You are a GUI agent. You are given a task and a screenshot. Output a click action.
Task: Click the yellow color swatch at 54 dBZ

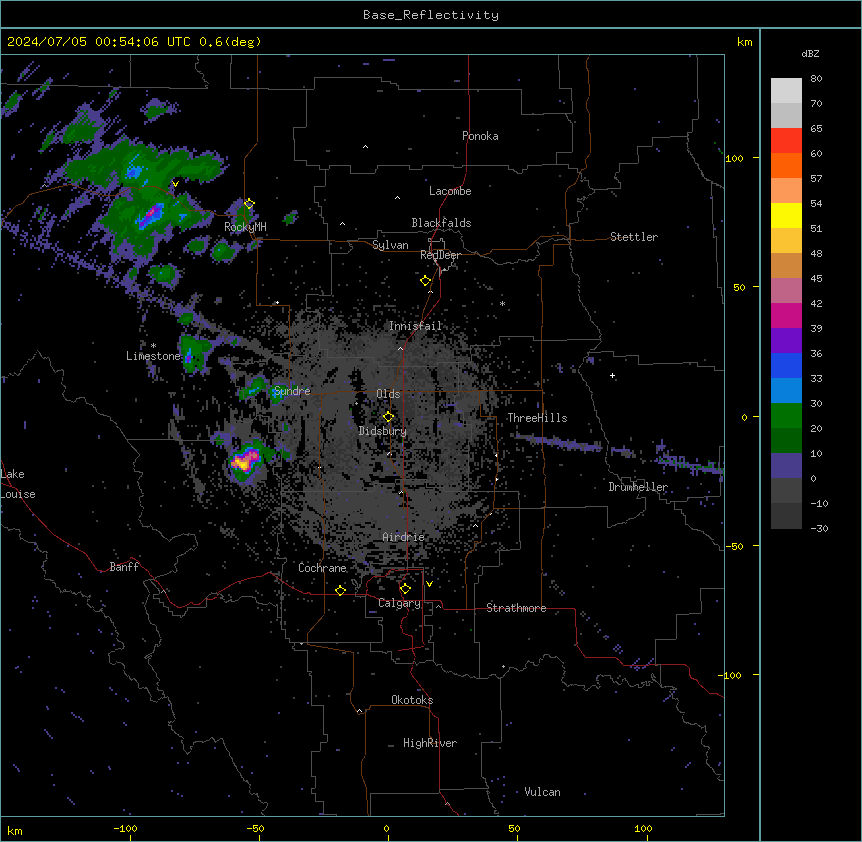786,215
